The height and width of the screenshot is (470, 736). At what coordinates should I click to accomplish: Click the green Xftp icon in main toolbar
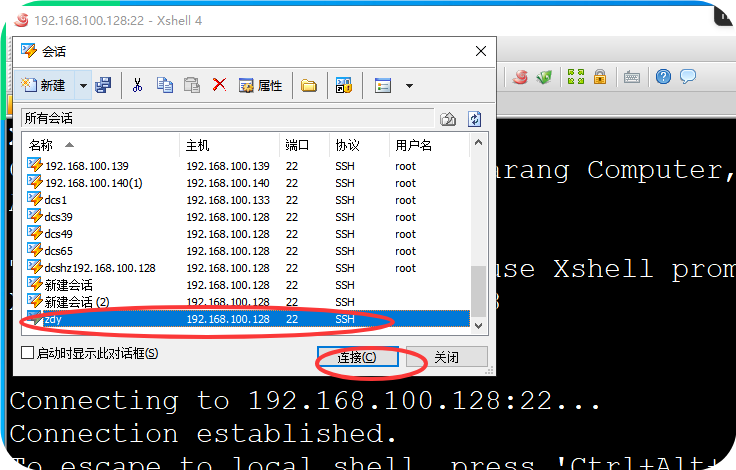545,77
